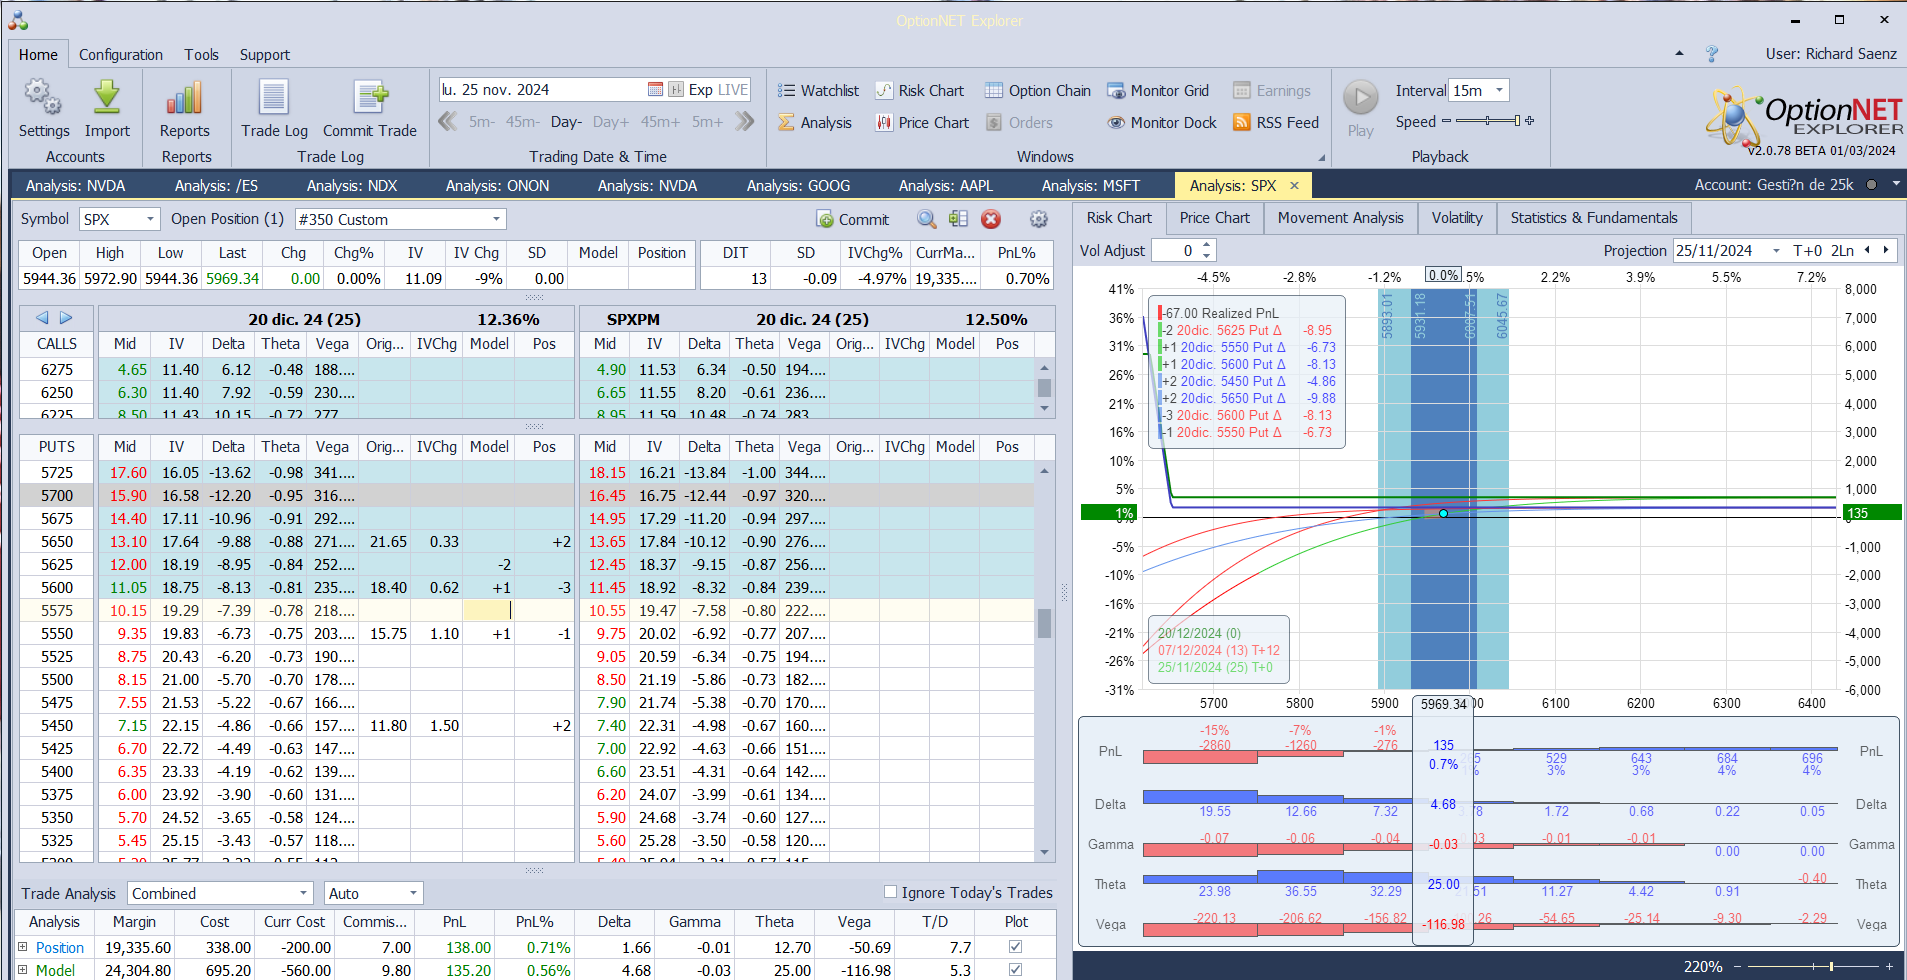
Task: Toggle the account status circle indicator
Action: click(1871, 185)
